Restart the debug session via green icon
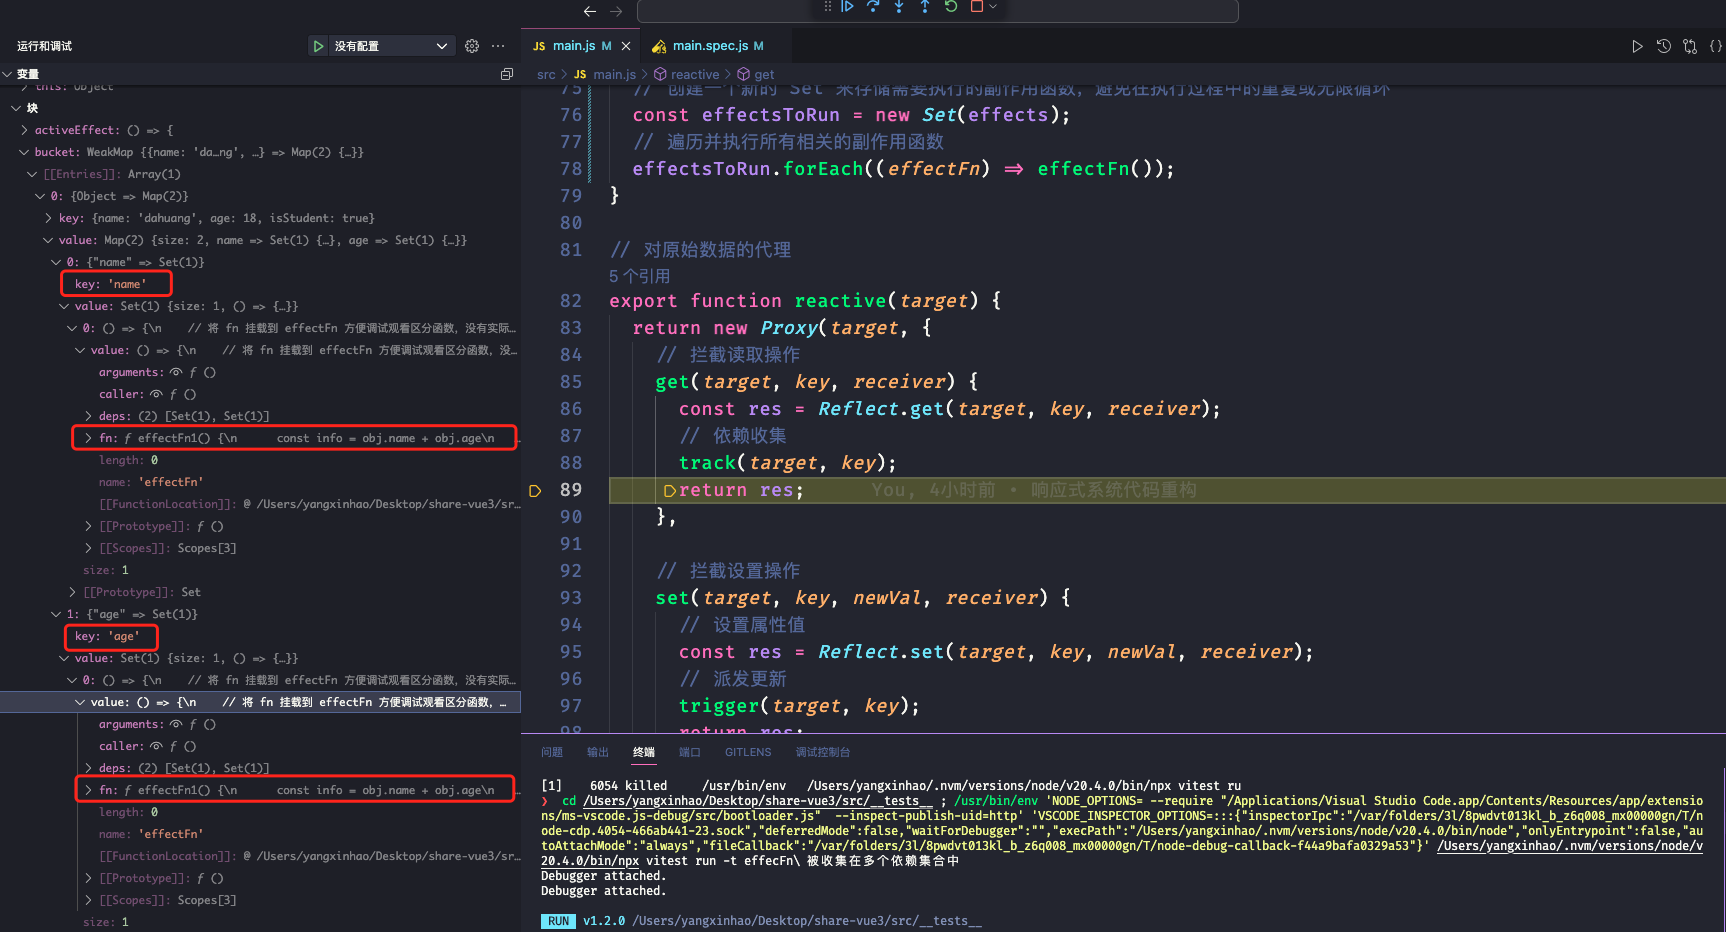Screen dimensions: 1726x932 [951, 7]
